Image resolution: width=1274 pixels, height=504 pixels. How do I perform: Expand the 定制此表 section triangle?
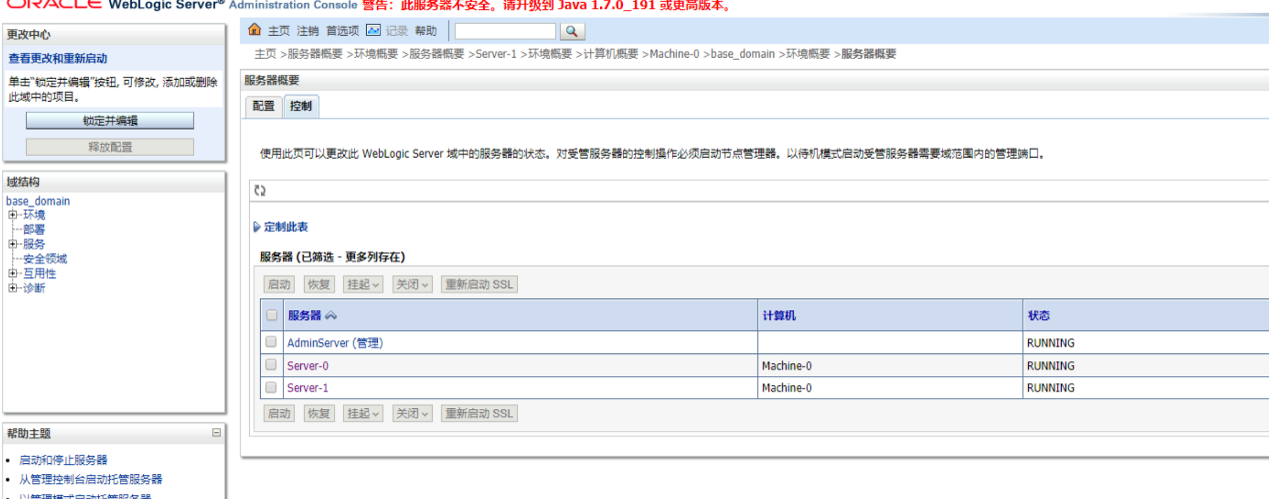point(257,228)
